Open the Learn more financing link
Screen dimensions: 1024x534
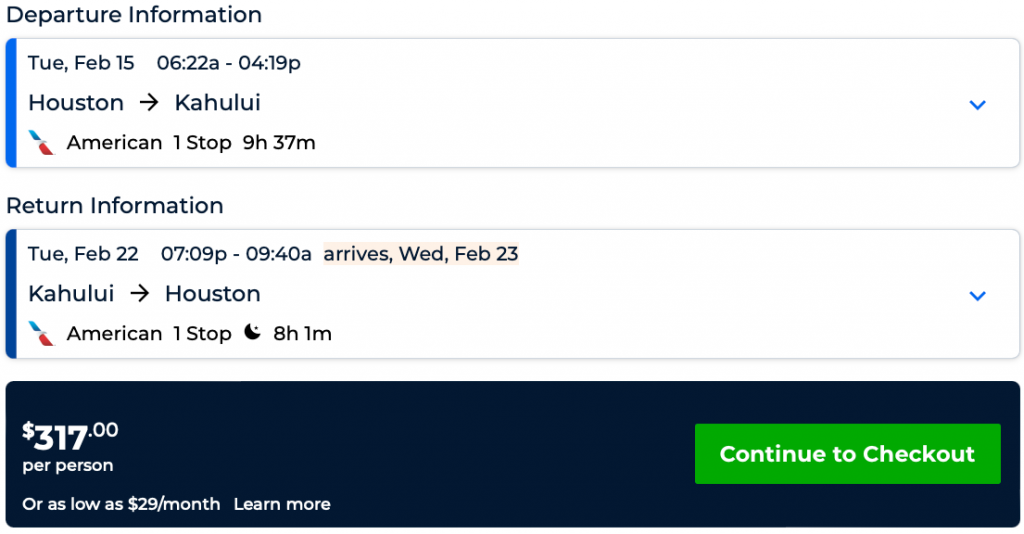click(x=282, y=504)
